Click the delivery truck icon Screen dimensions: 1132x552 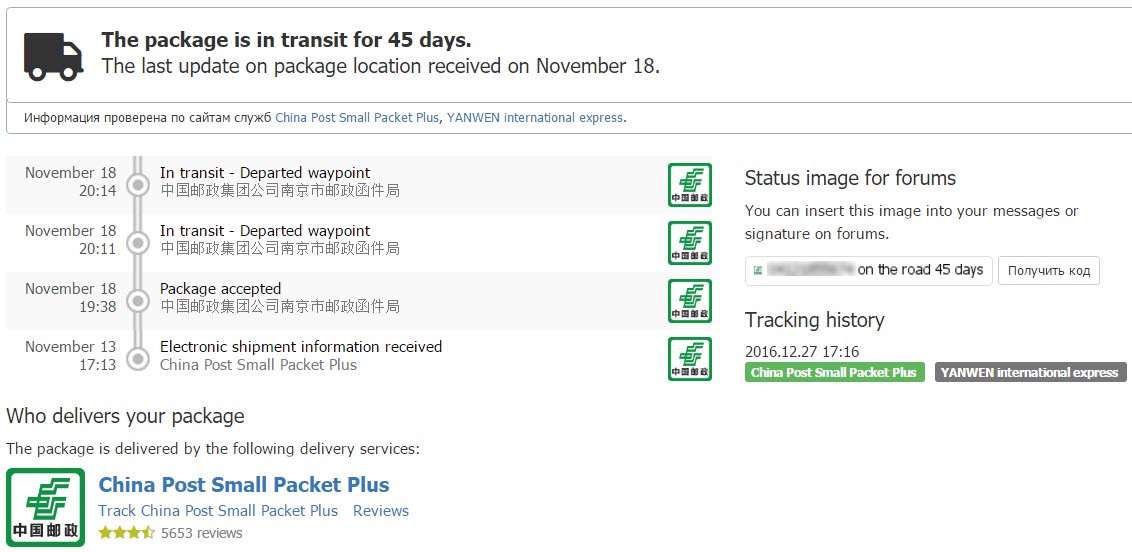pos(53,55)
